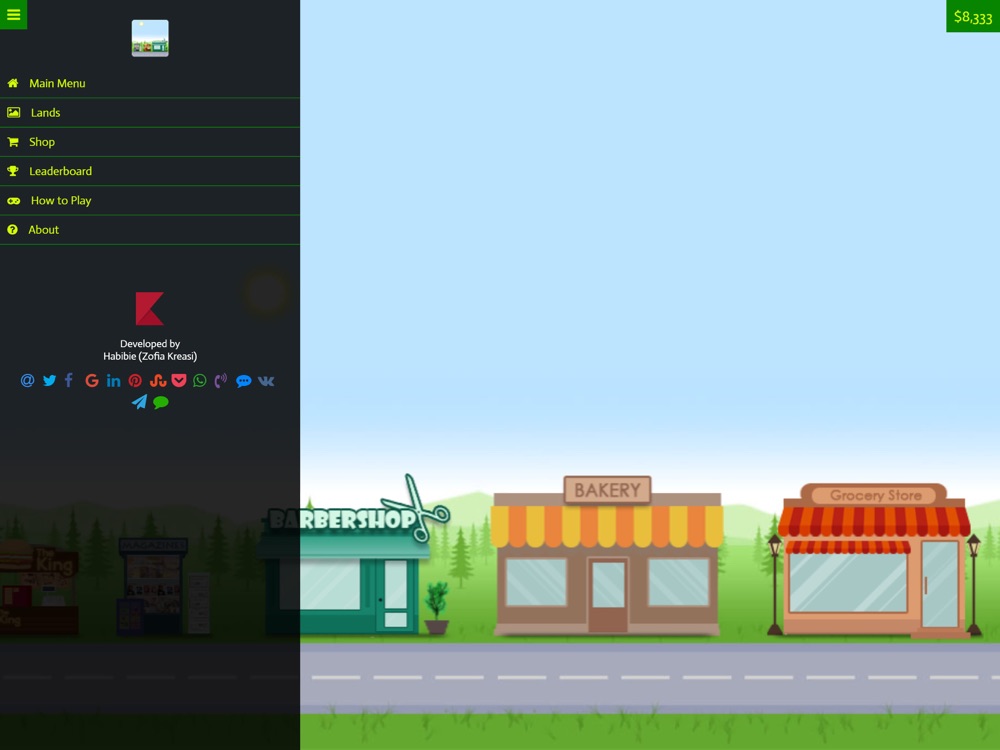Share on Google icon
Viewport: 1000px width, 750px height.
coord(92,381)
